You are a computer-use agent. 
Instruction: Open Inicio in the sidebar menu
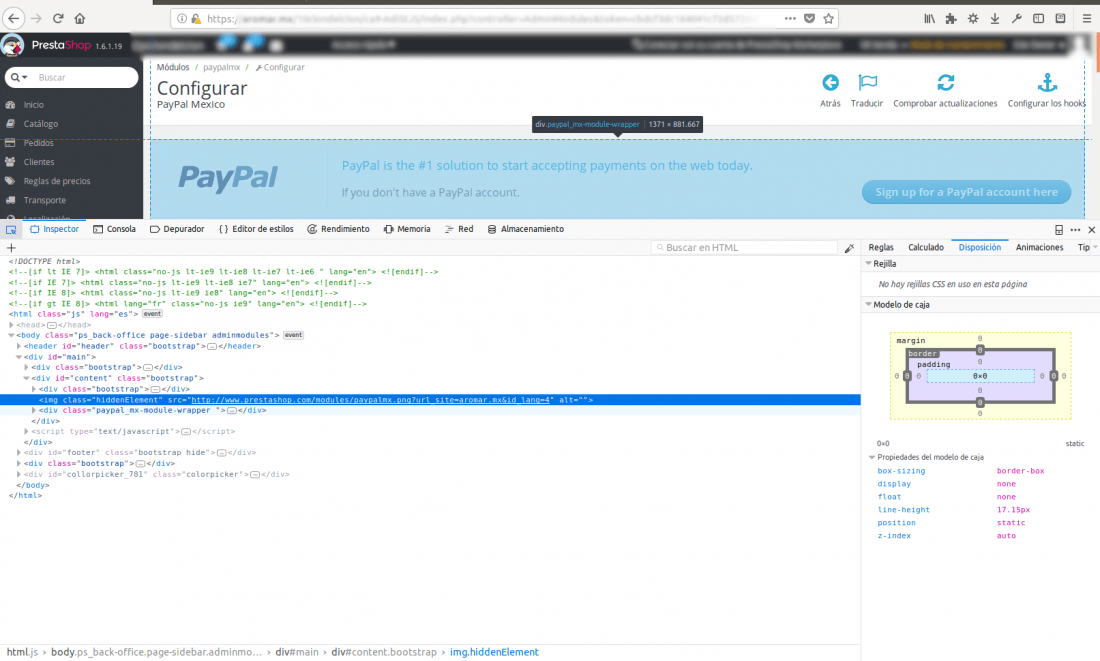[x=33, y=105]
